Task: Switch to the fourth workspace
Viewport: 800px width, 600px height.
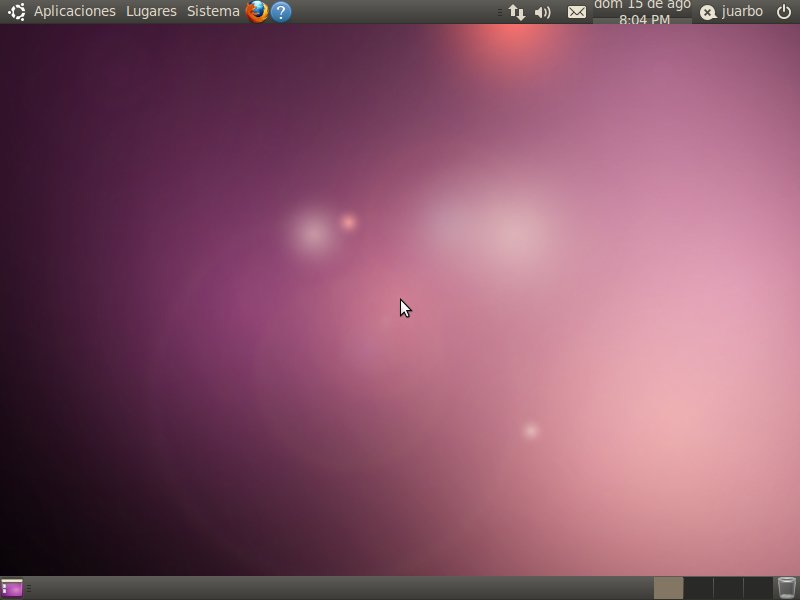Action: (758, 588)
